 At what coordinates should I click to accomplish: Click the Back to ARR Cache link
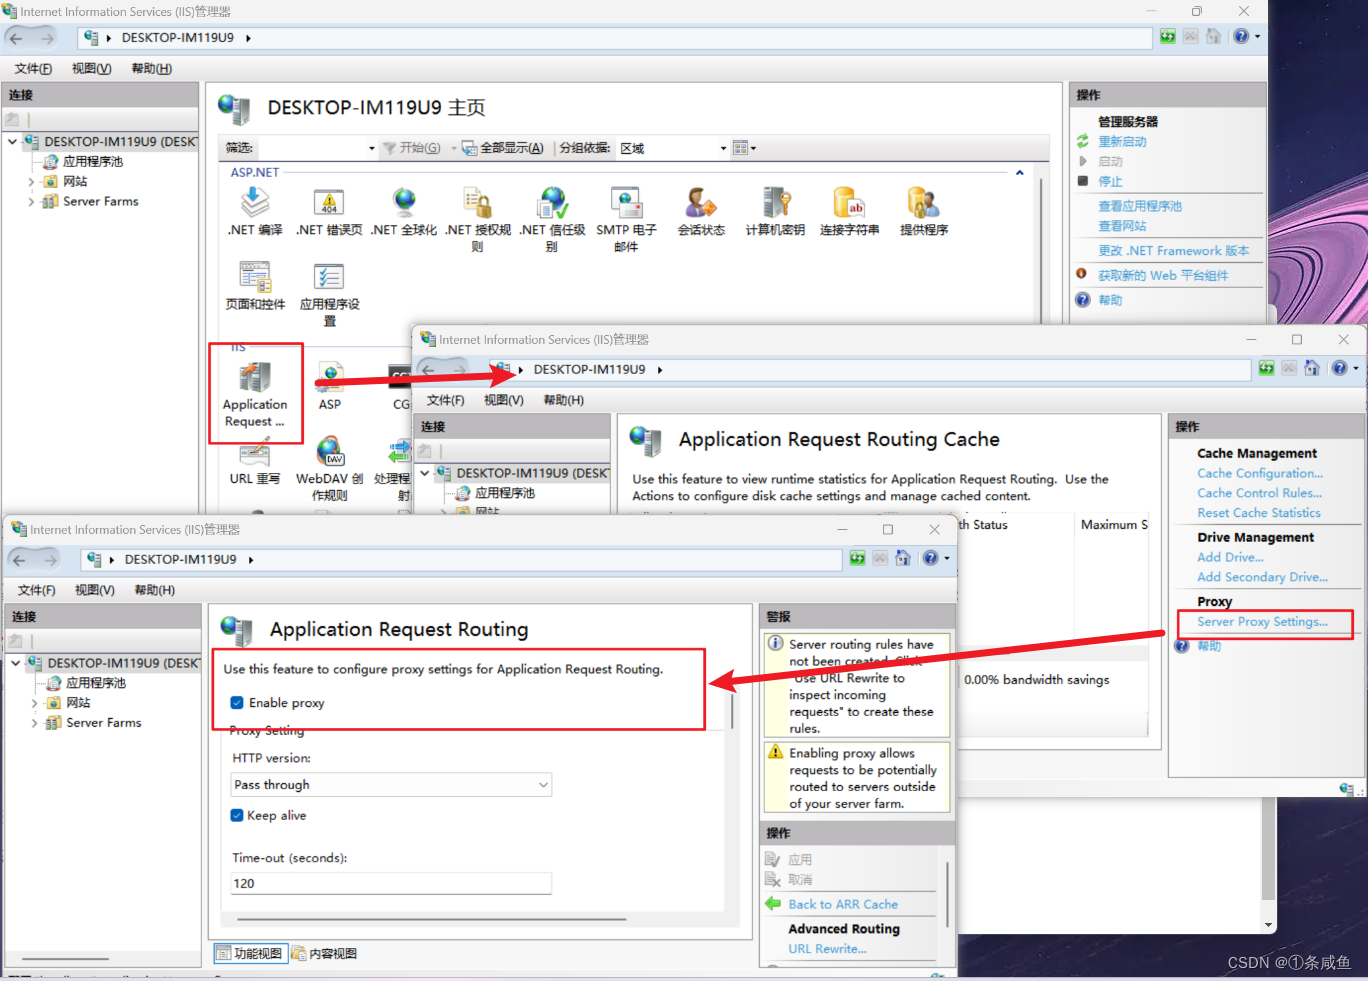(843, 904)
